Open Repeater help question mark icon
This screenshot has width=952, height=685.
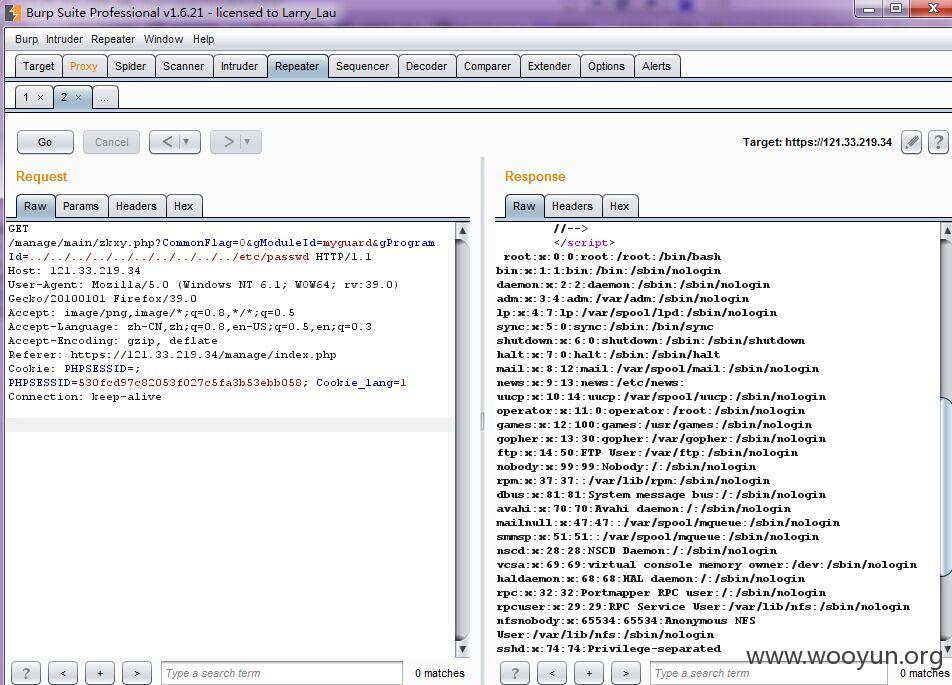(938, 142)
